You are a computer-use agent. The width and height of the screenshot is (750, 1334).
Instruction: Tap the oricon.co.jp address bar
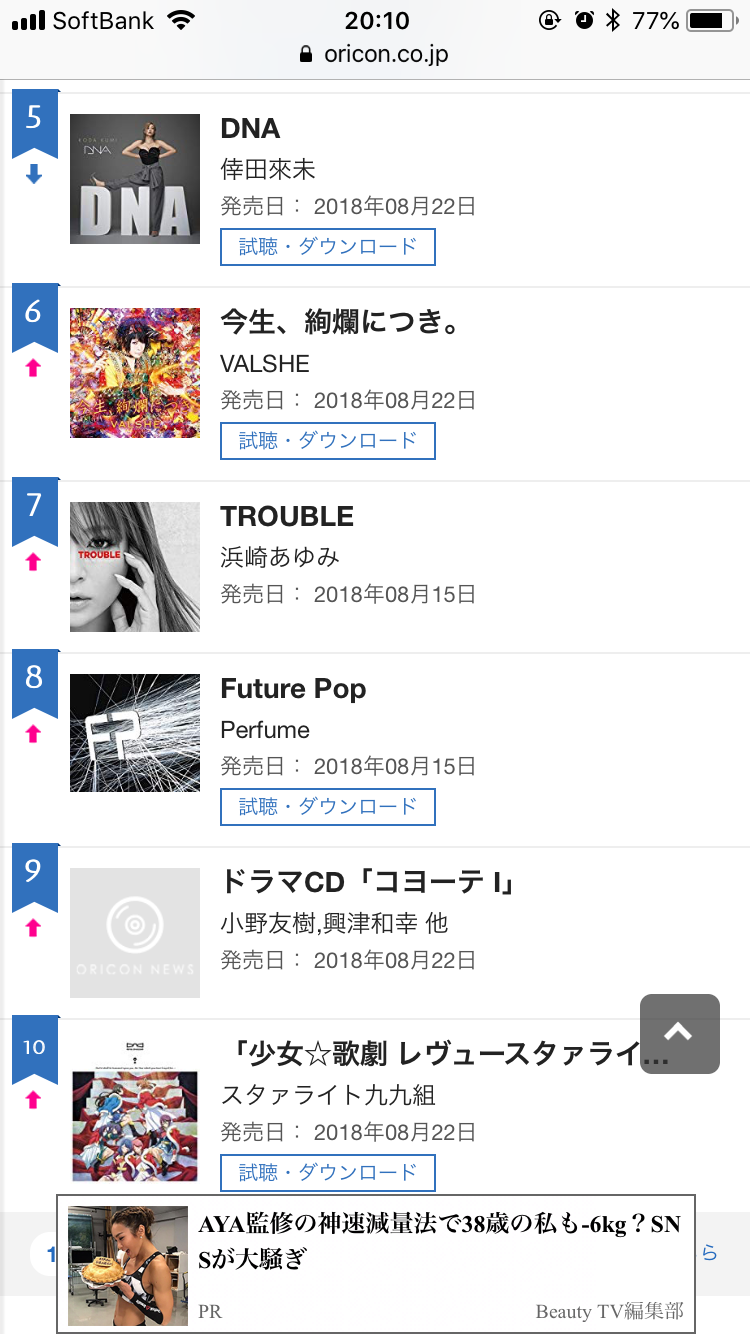[375, 55]
